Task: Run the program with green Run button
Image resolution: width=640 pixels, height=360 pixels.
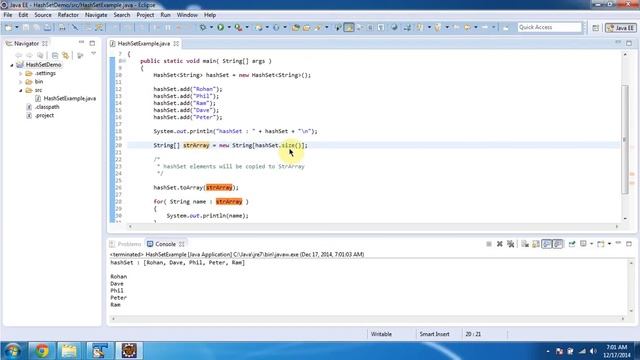Action: [220, 27]
